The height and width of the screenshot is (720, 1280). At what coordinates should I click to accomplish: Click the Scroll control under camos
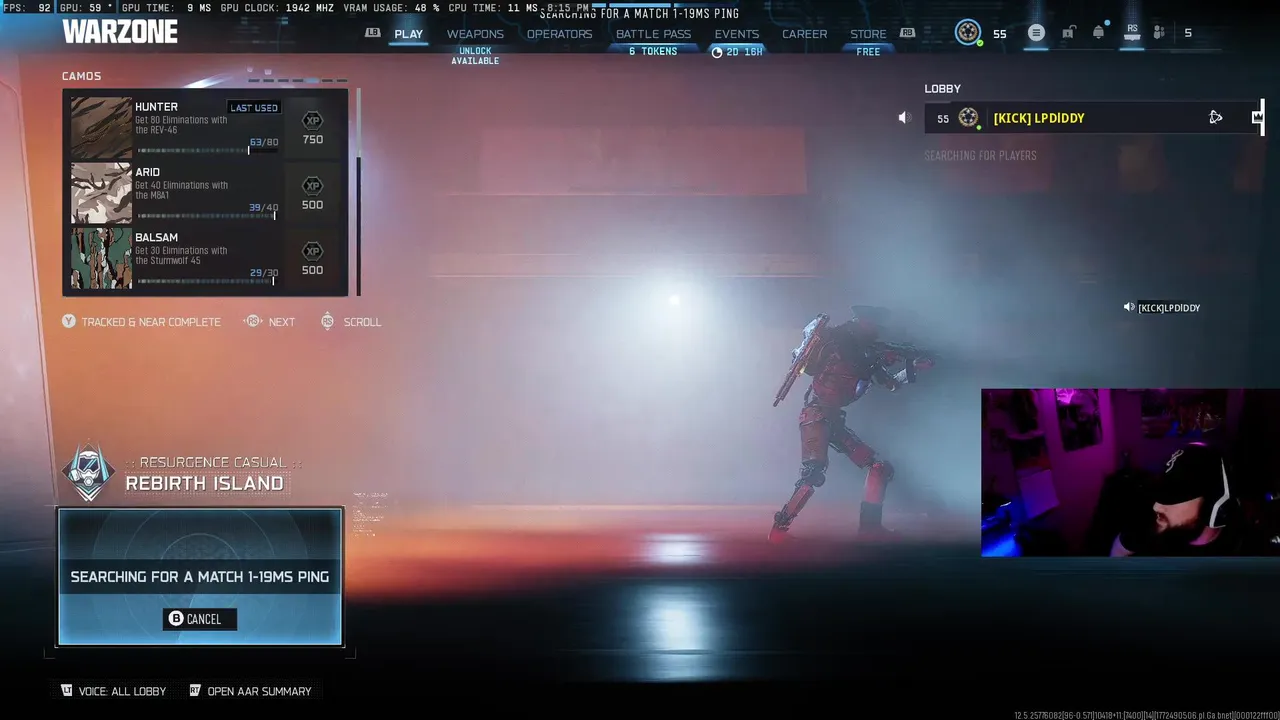(x=351, y=322)
